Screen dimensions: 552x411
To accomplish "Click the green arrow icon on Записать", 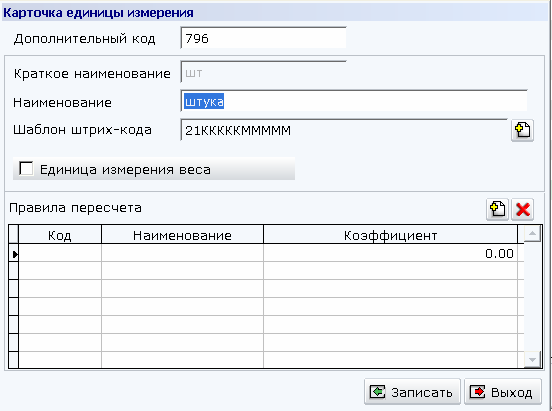I will (x=377, y=392).
